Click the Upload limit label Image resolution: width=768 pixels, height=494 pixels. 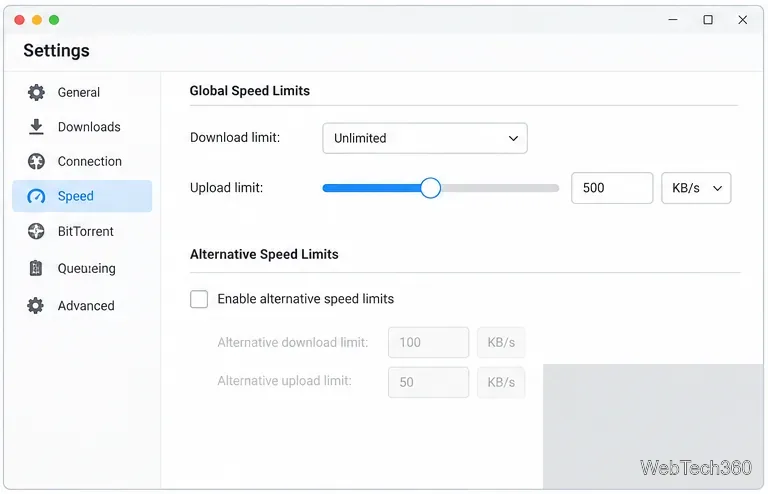(226, 188)
